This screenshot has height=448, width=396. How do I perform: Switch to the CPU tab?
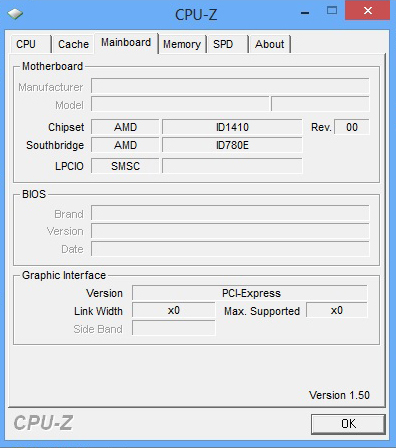click(30, 44)
